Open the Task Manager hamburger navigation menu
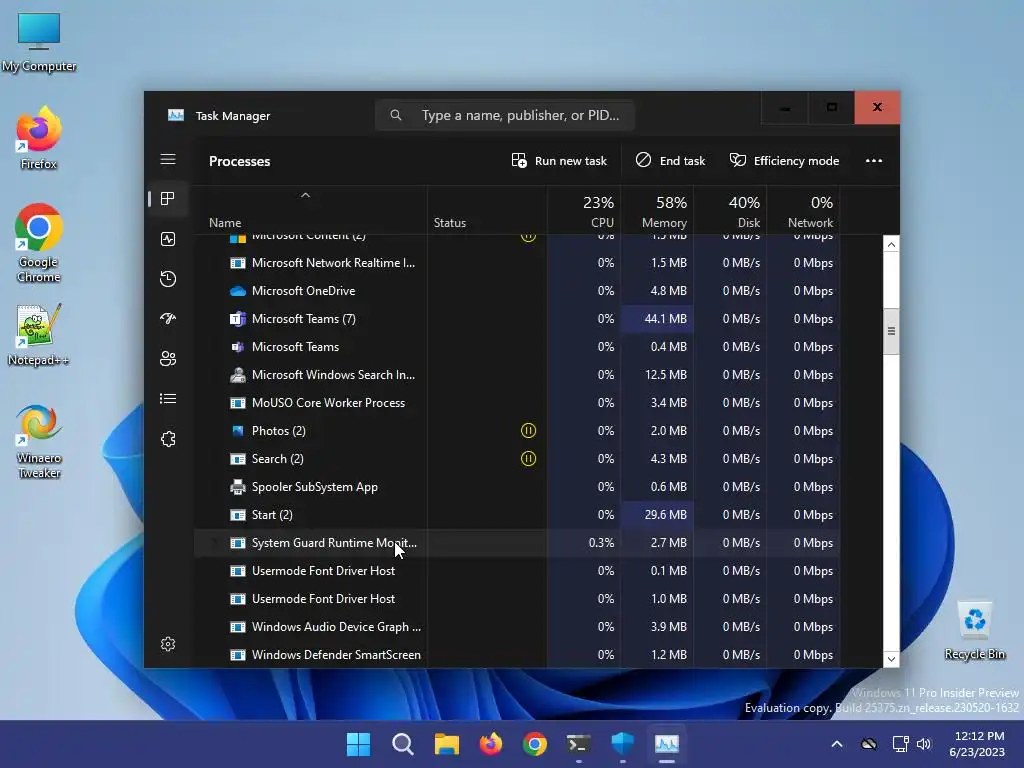1024x768 pixels. click(168, 159)
